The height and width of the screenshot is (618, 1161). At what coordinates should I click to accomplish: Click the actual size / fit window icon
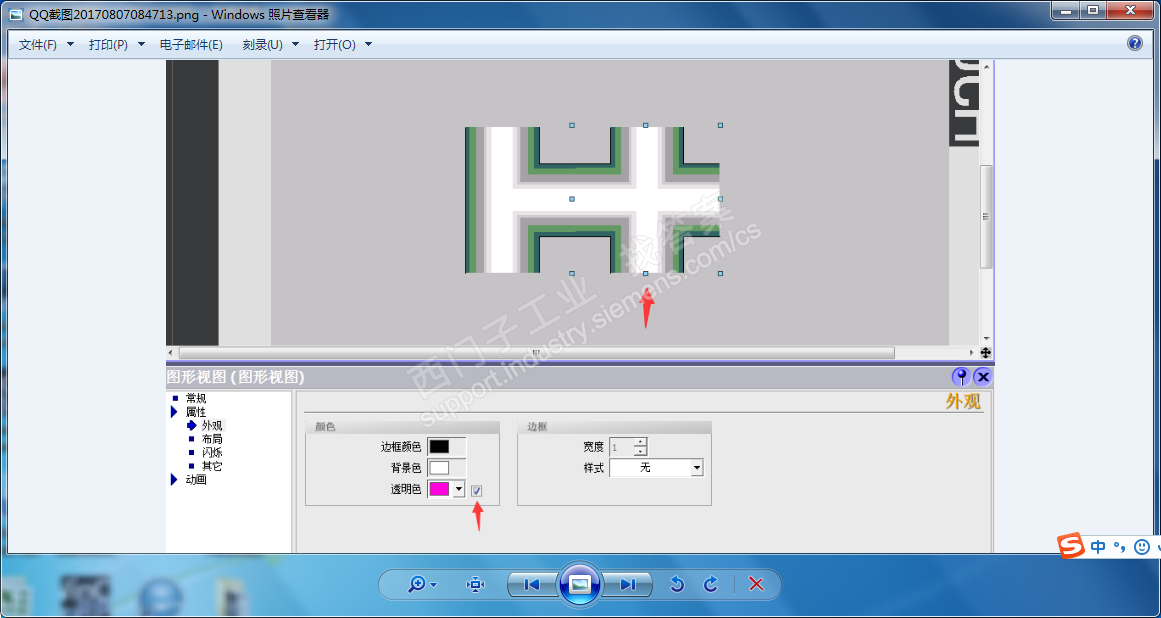tap(475, 585)
